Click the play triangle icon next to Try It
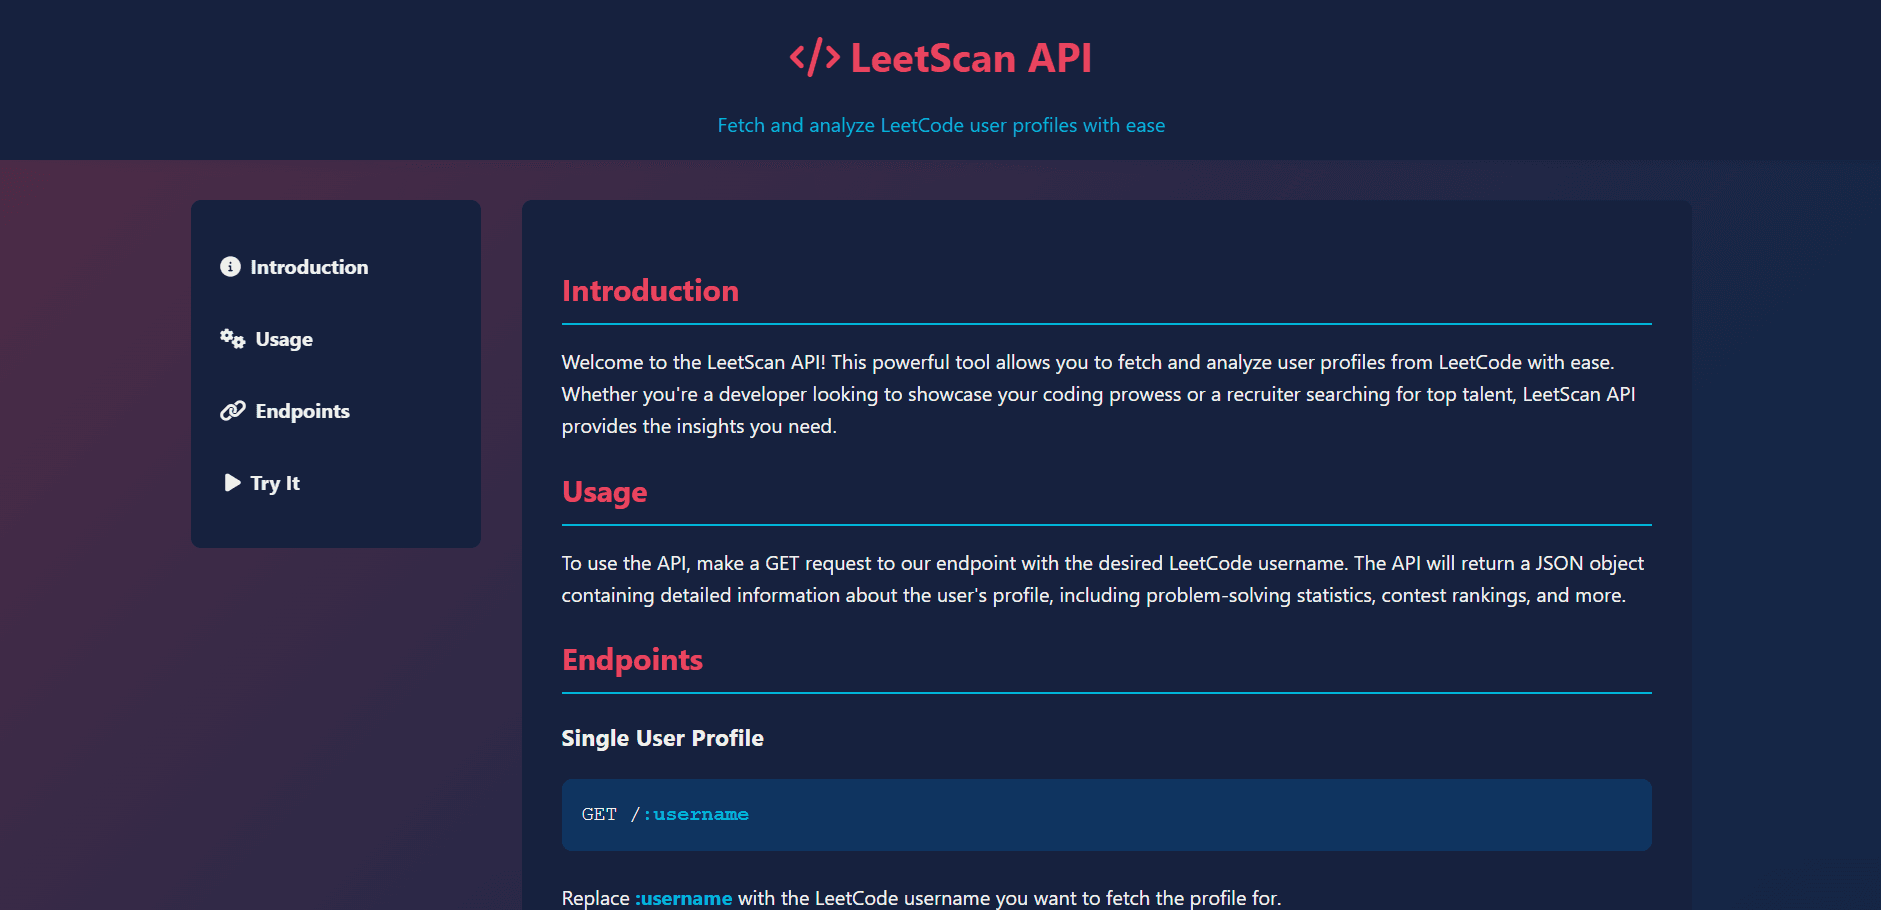The height and width of the screenshot is (910, 1881). 231,482
